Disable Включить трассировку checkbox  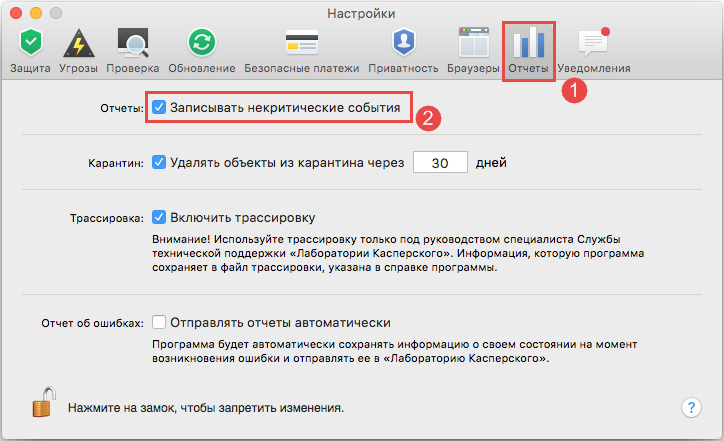tap(159, 217)
